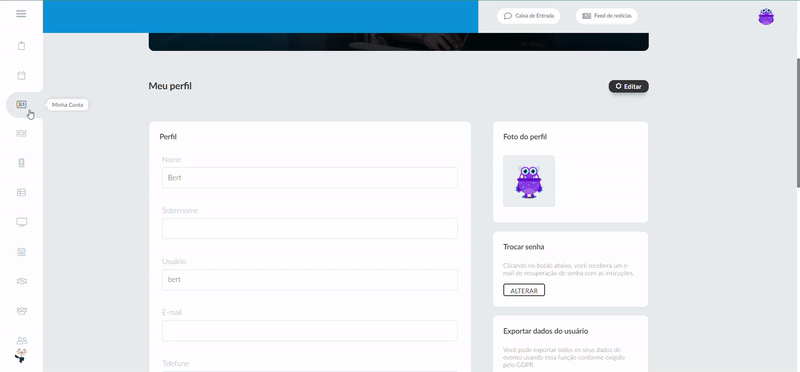
Task: Click the Usuário input field
Action: pos(310,280)
